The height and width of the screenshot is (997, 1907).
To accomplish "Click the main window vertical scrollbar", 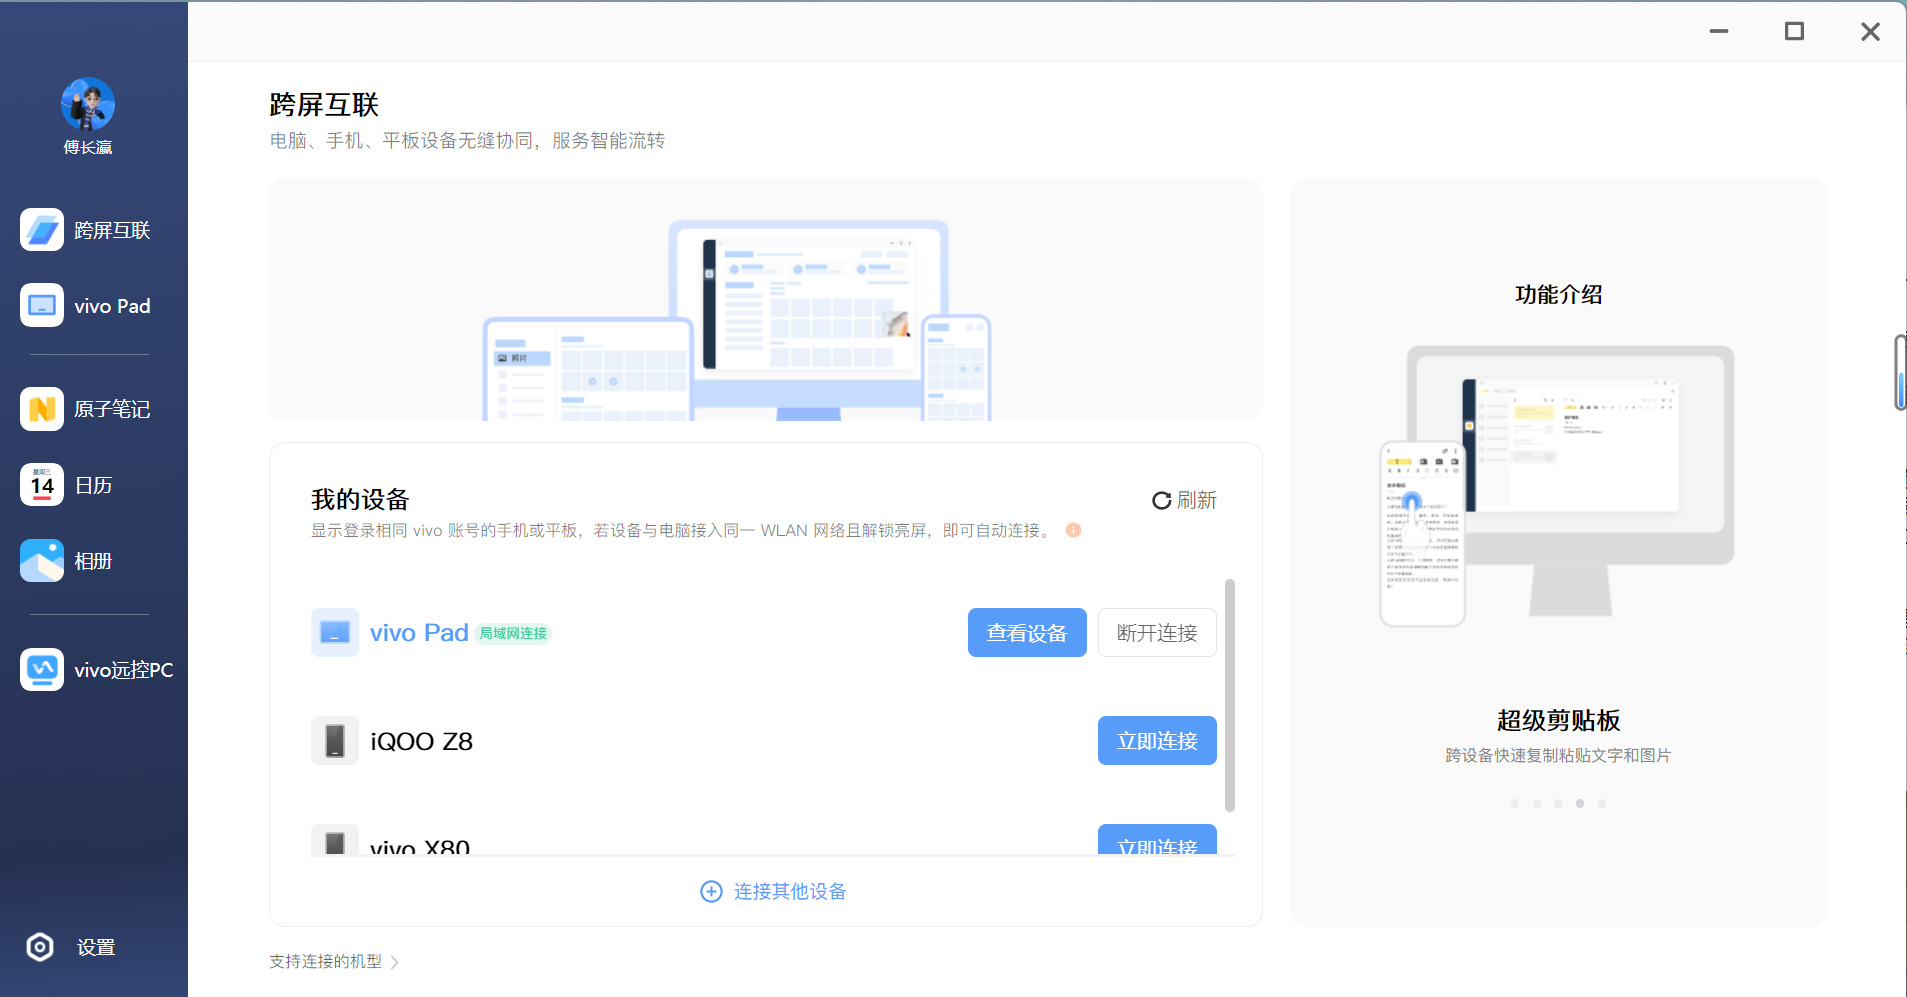I will (x=1900, y=372).
